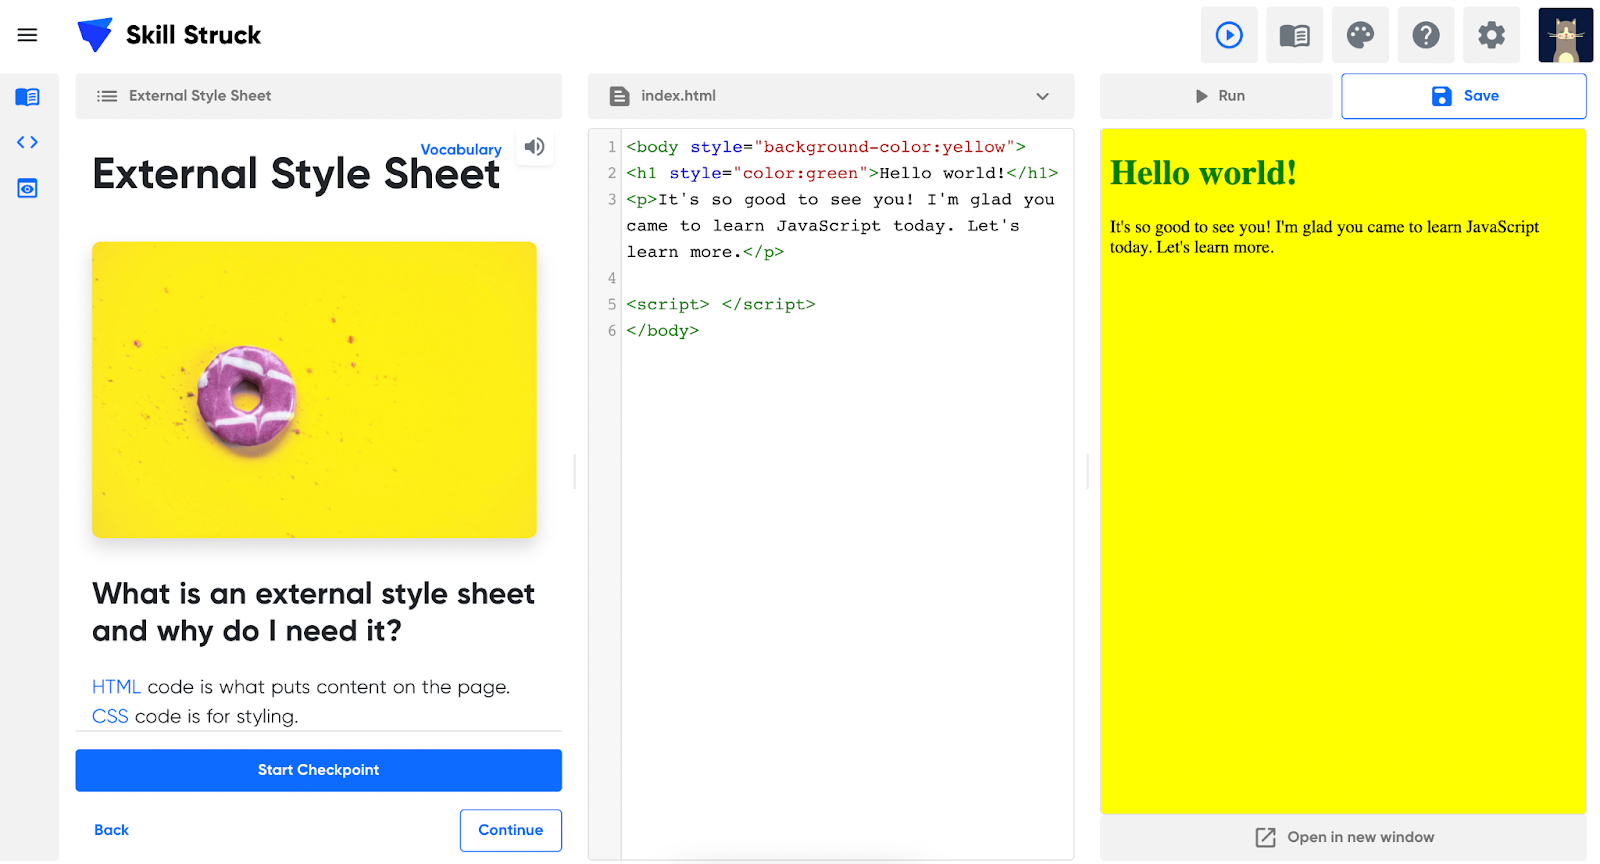Click the script tag code line
This screenshot has width=1600, height=864.
pyautogui.click(x=721, y=304)
